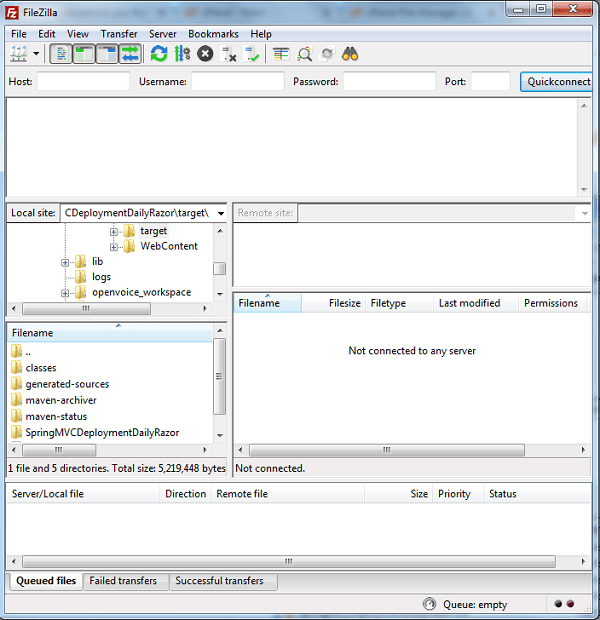
Task: Click the queue Priority column header
Action: (x=458, y=494)
